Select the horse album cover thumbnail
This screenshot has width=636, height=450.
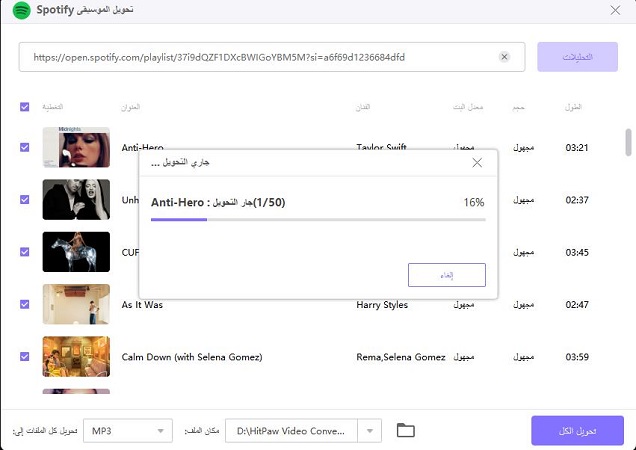76,252
